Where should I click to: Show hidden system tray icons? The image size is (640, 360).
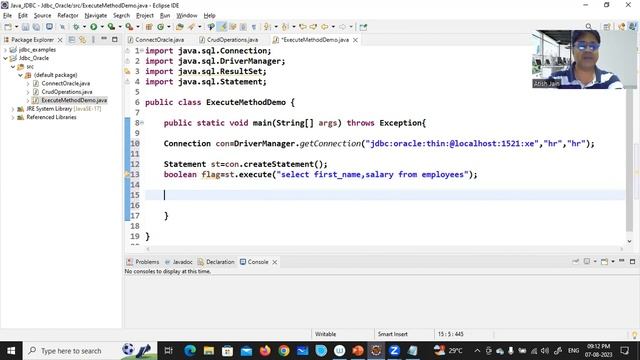click(x=477, y=351)
